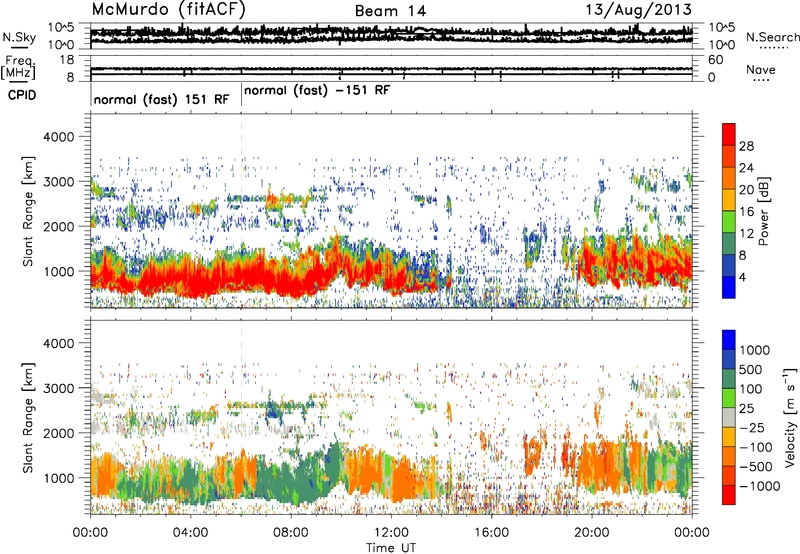This screenshot has height=554, width=800.
Task: Click the '12:00' time tick label
Action: click(x=391, y=533)
